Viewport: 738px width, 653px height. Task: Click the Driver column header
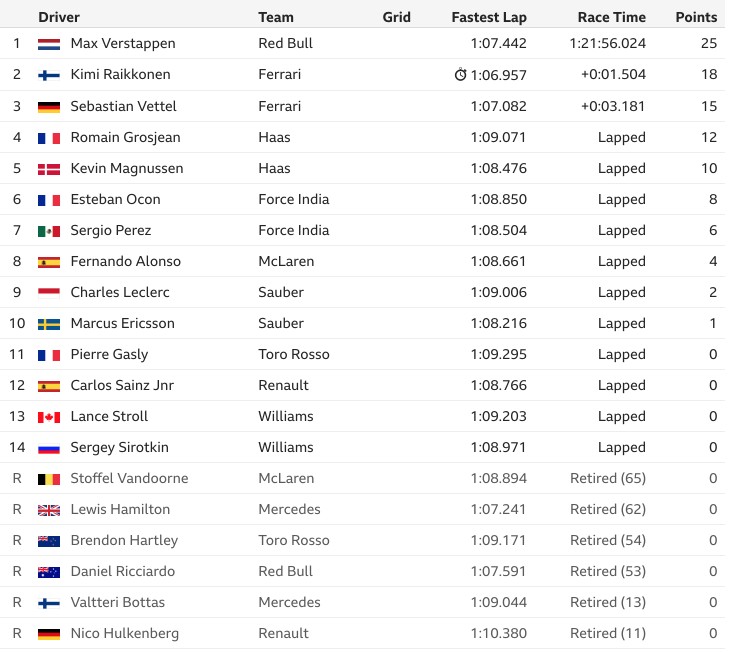(x=59, y=17)
